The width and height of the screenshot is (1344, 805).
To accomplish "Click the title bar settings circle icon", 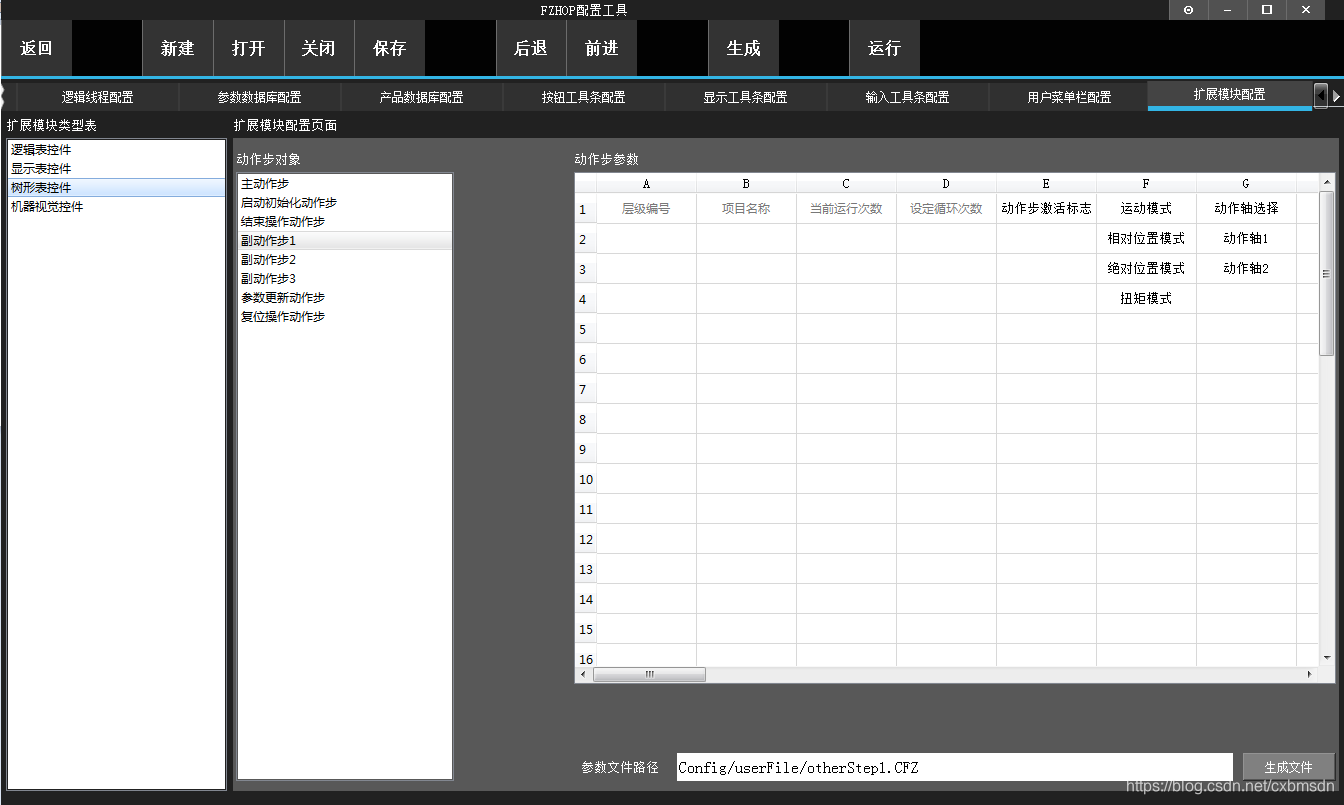I will [1188, 9].
